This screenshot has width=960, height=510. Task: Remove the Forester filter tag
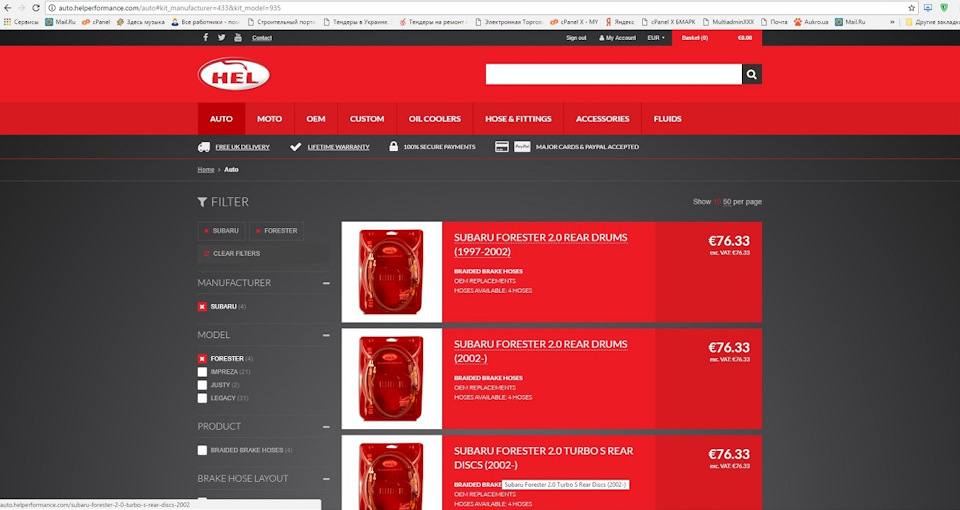pos(277,231)
